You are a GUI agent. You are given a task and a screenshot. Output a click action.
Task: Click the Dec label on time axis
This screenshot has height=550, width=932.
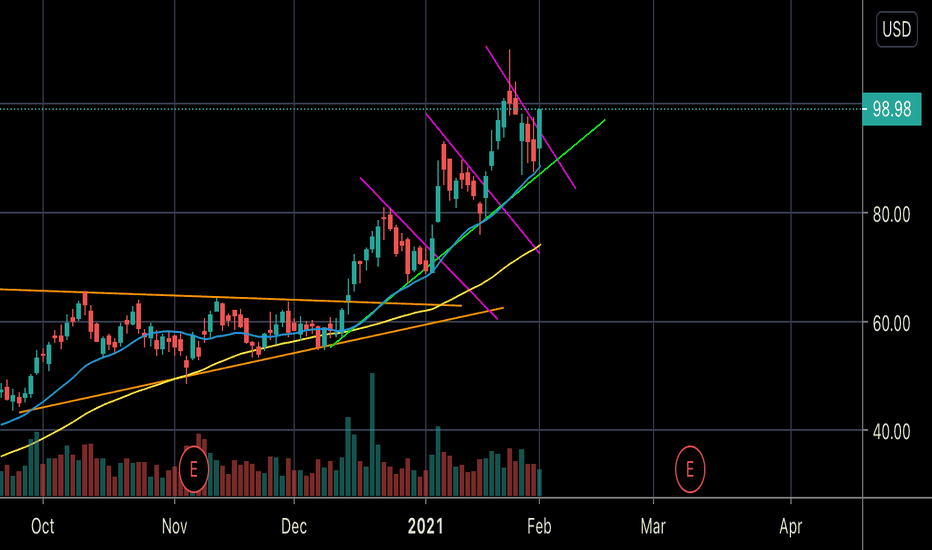click(x=294, y=526)
